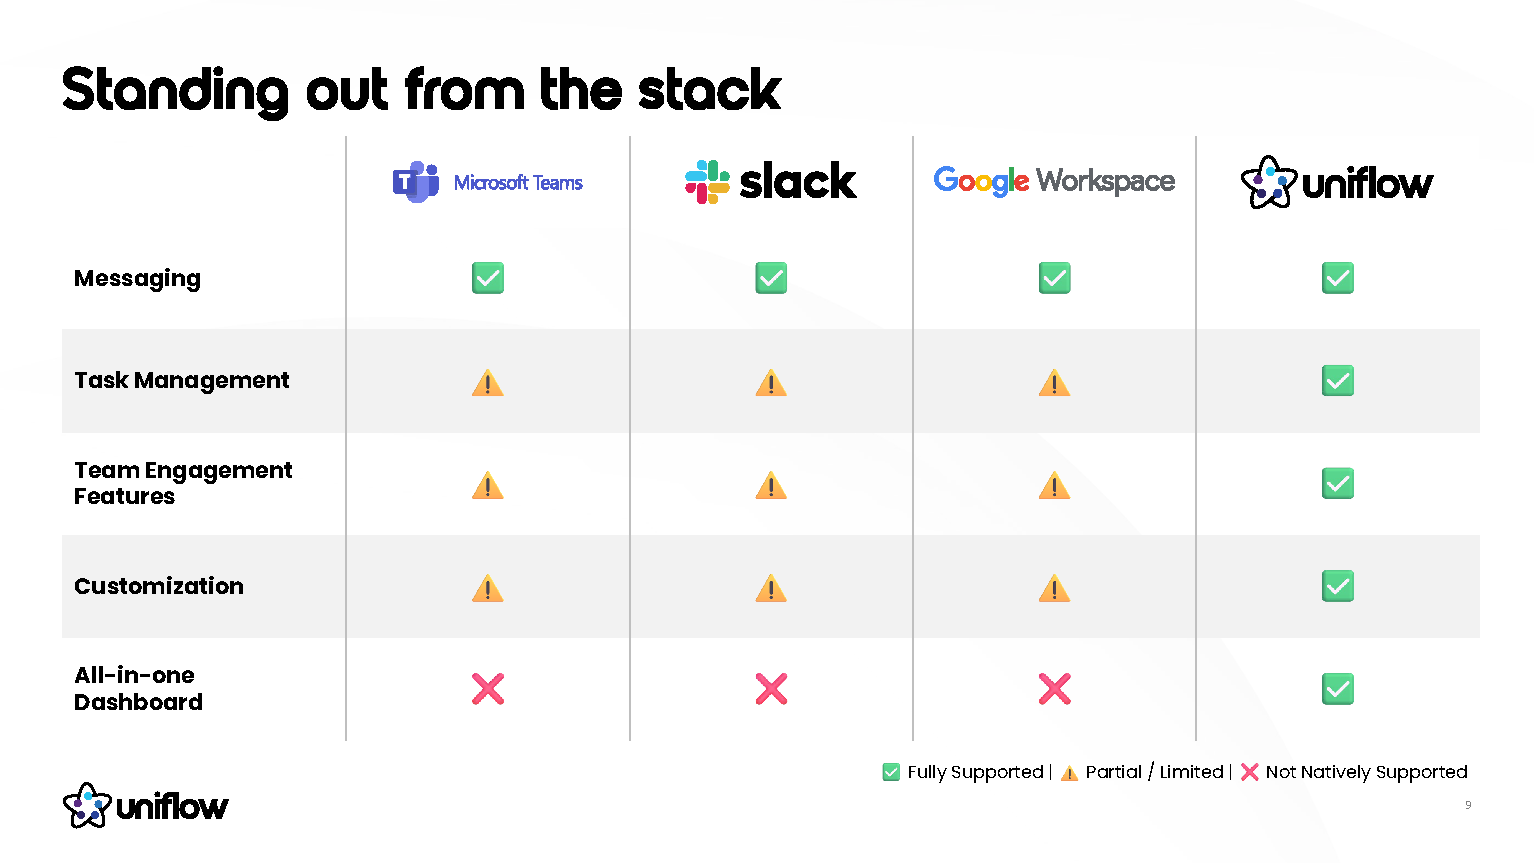
Task: Click the Not Natively Supported legend X
Action: coord(1249,772)
